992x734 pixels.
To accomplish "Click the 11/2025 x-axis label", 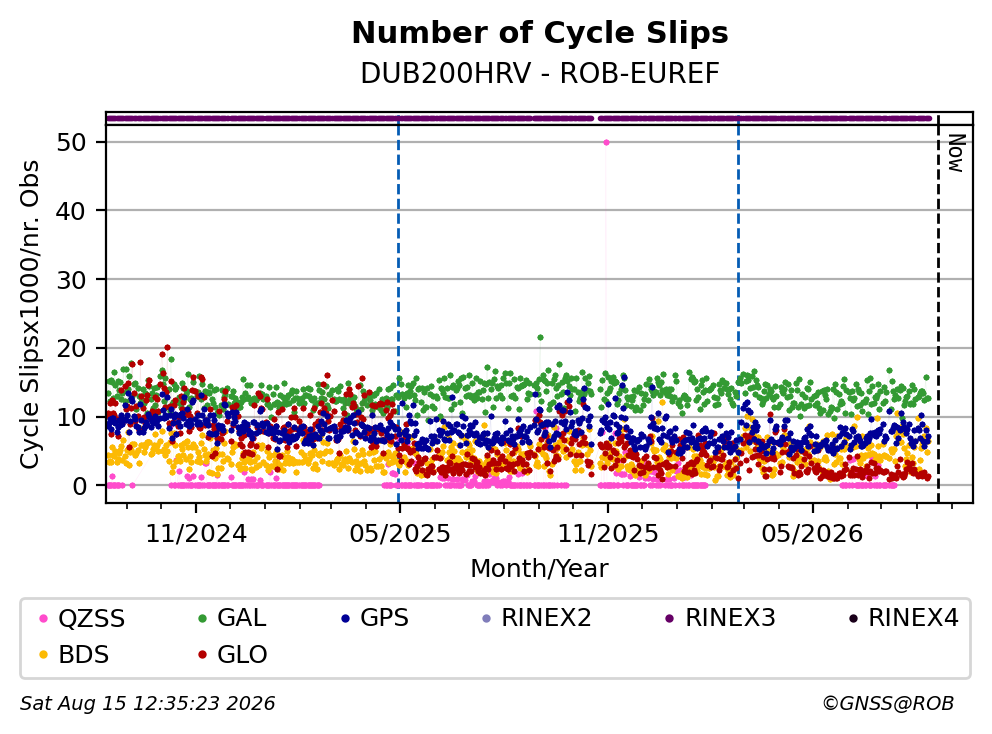I will 608,534.
